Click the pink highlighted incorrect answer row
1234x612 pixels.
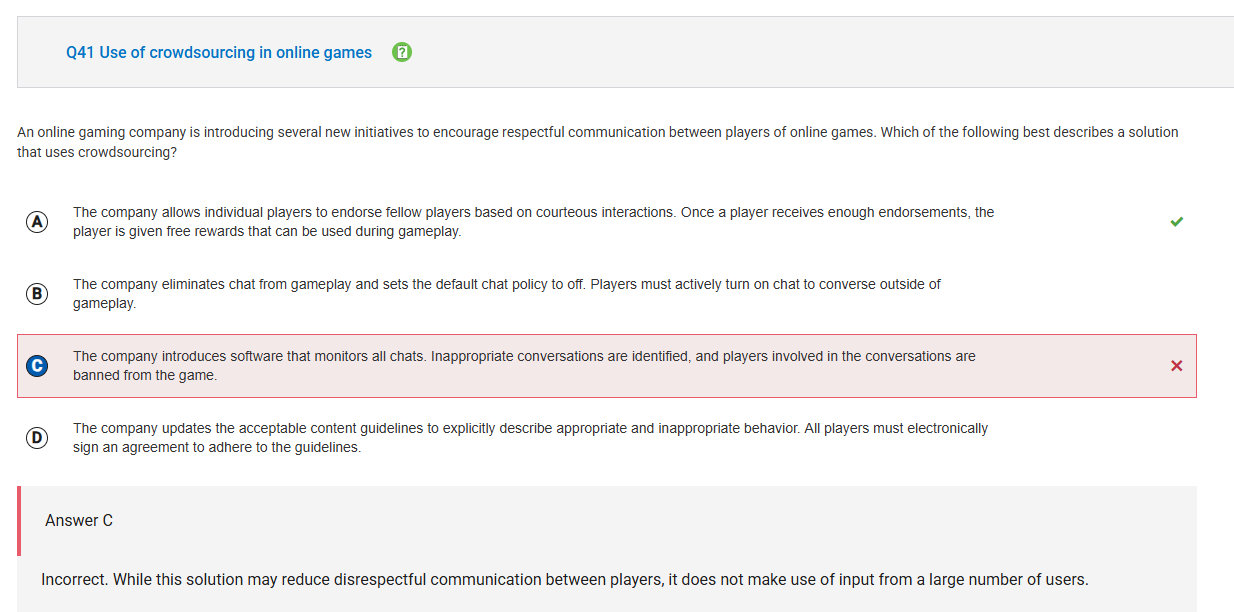click(607, 366)
